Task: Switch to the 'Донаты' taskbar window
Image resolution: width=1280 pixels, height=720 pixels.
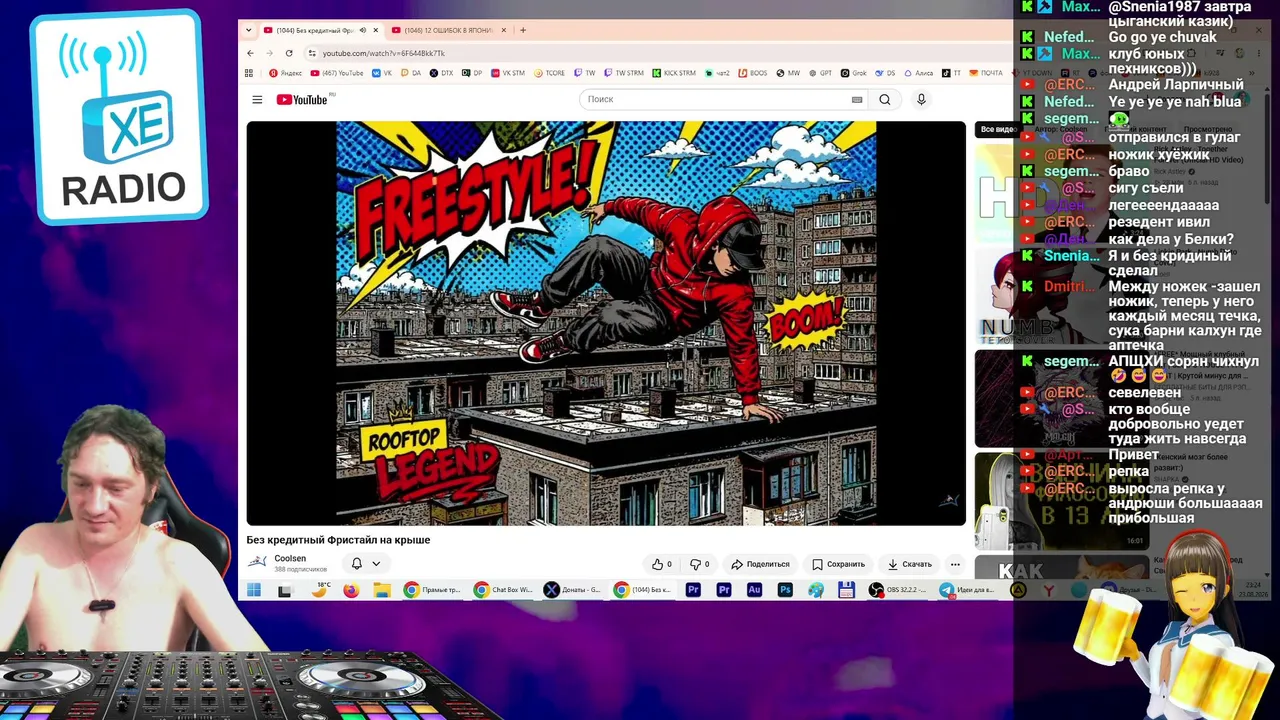Action: 573,590
